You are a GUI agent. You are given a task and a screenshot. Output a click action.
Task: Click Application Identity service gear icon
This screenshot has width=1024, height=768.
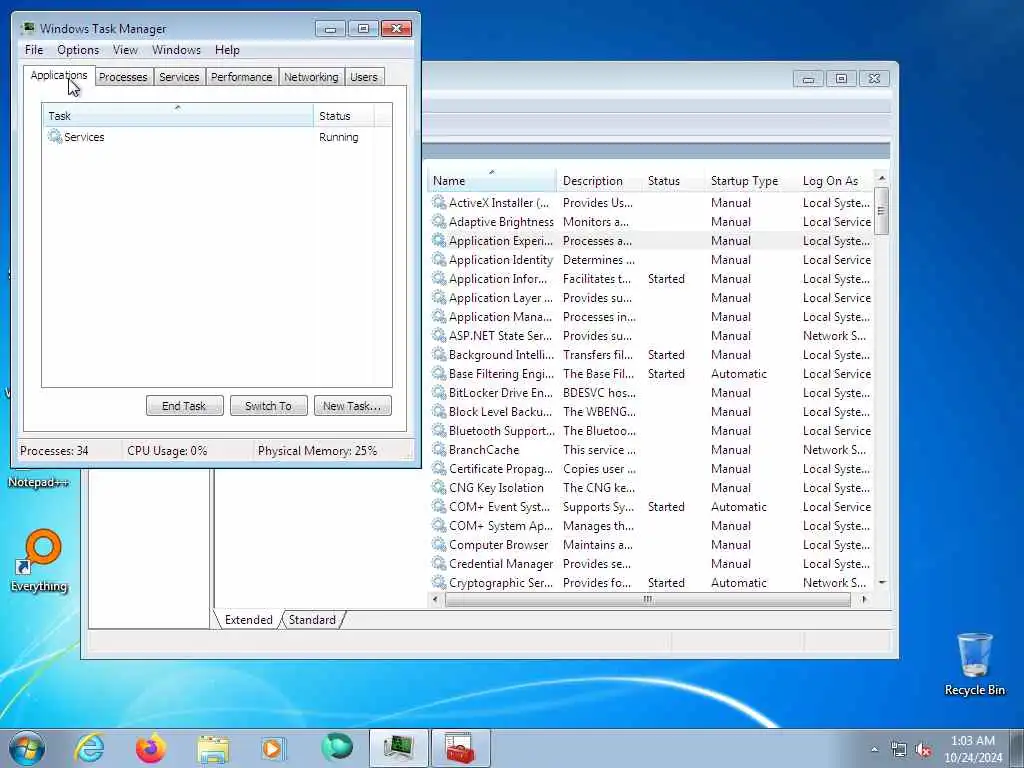click(439, 259)
